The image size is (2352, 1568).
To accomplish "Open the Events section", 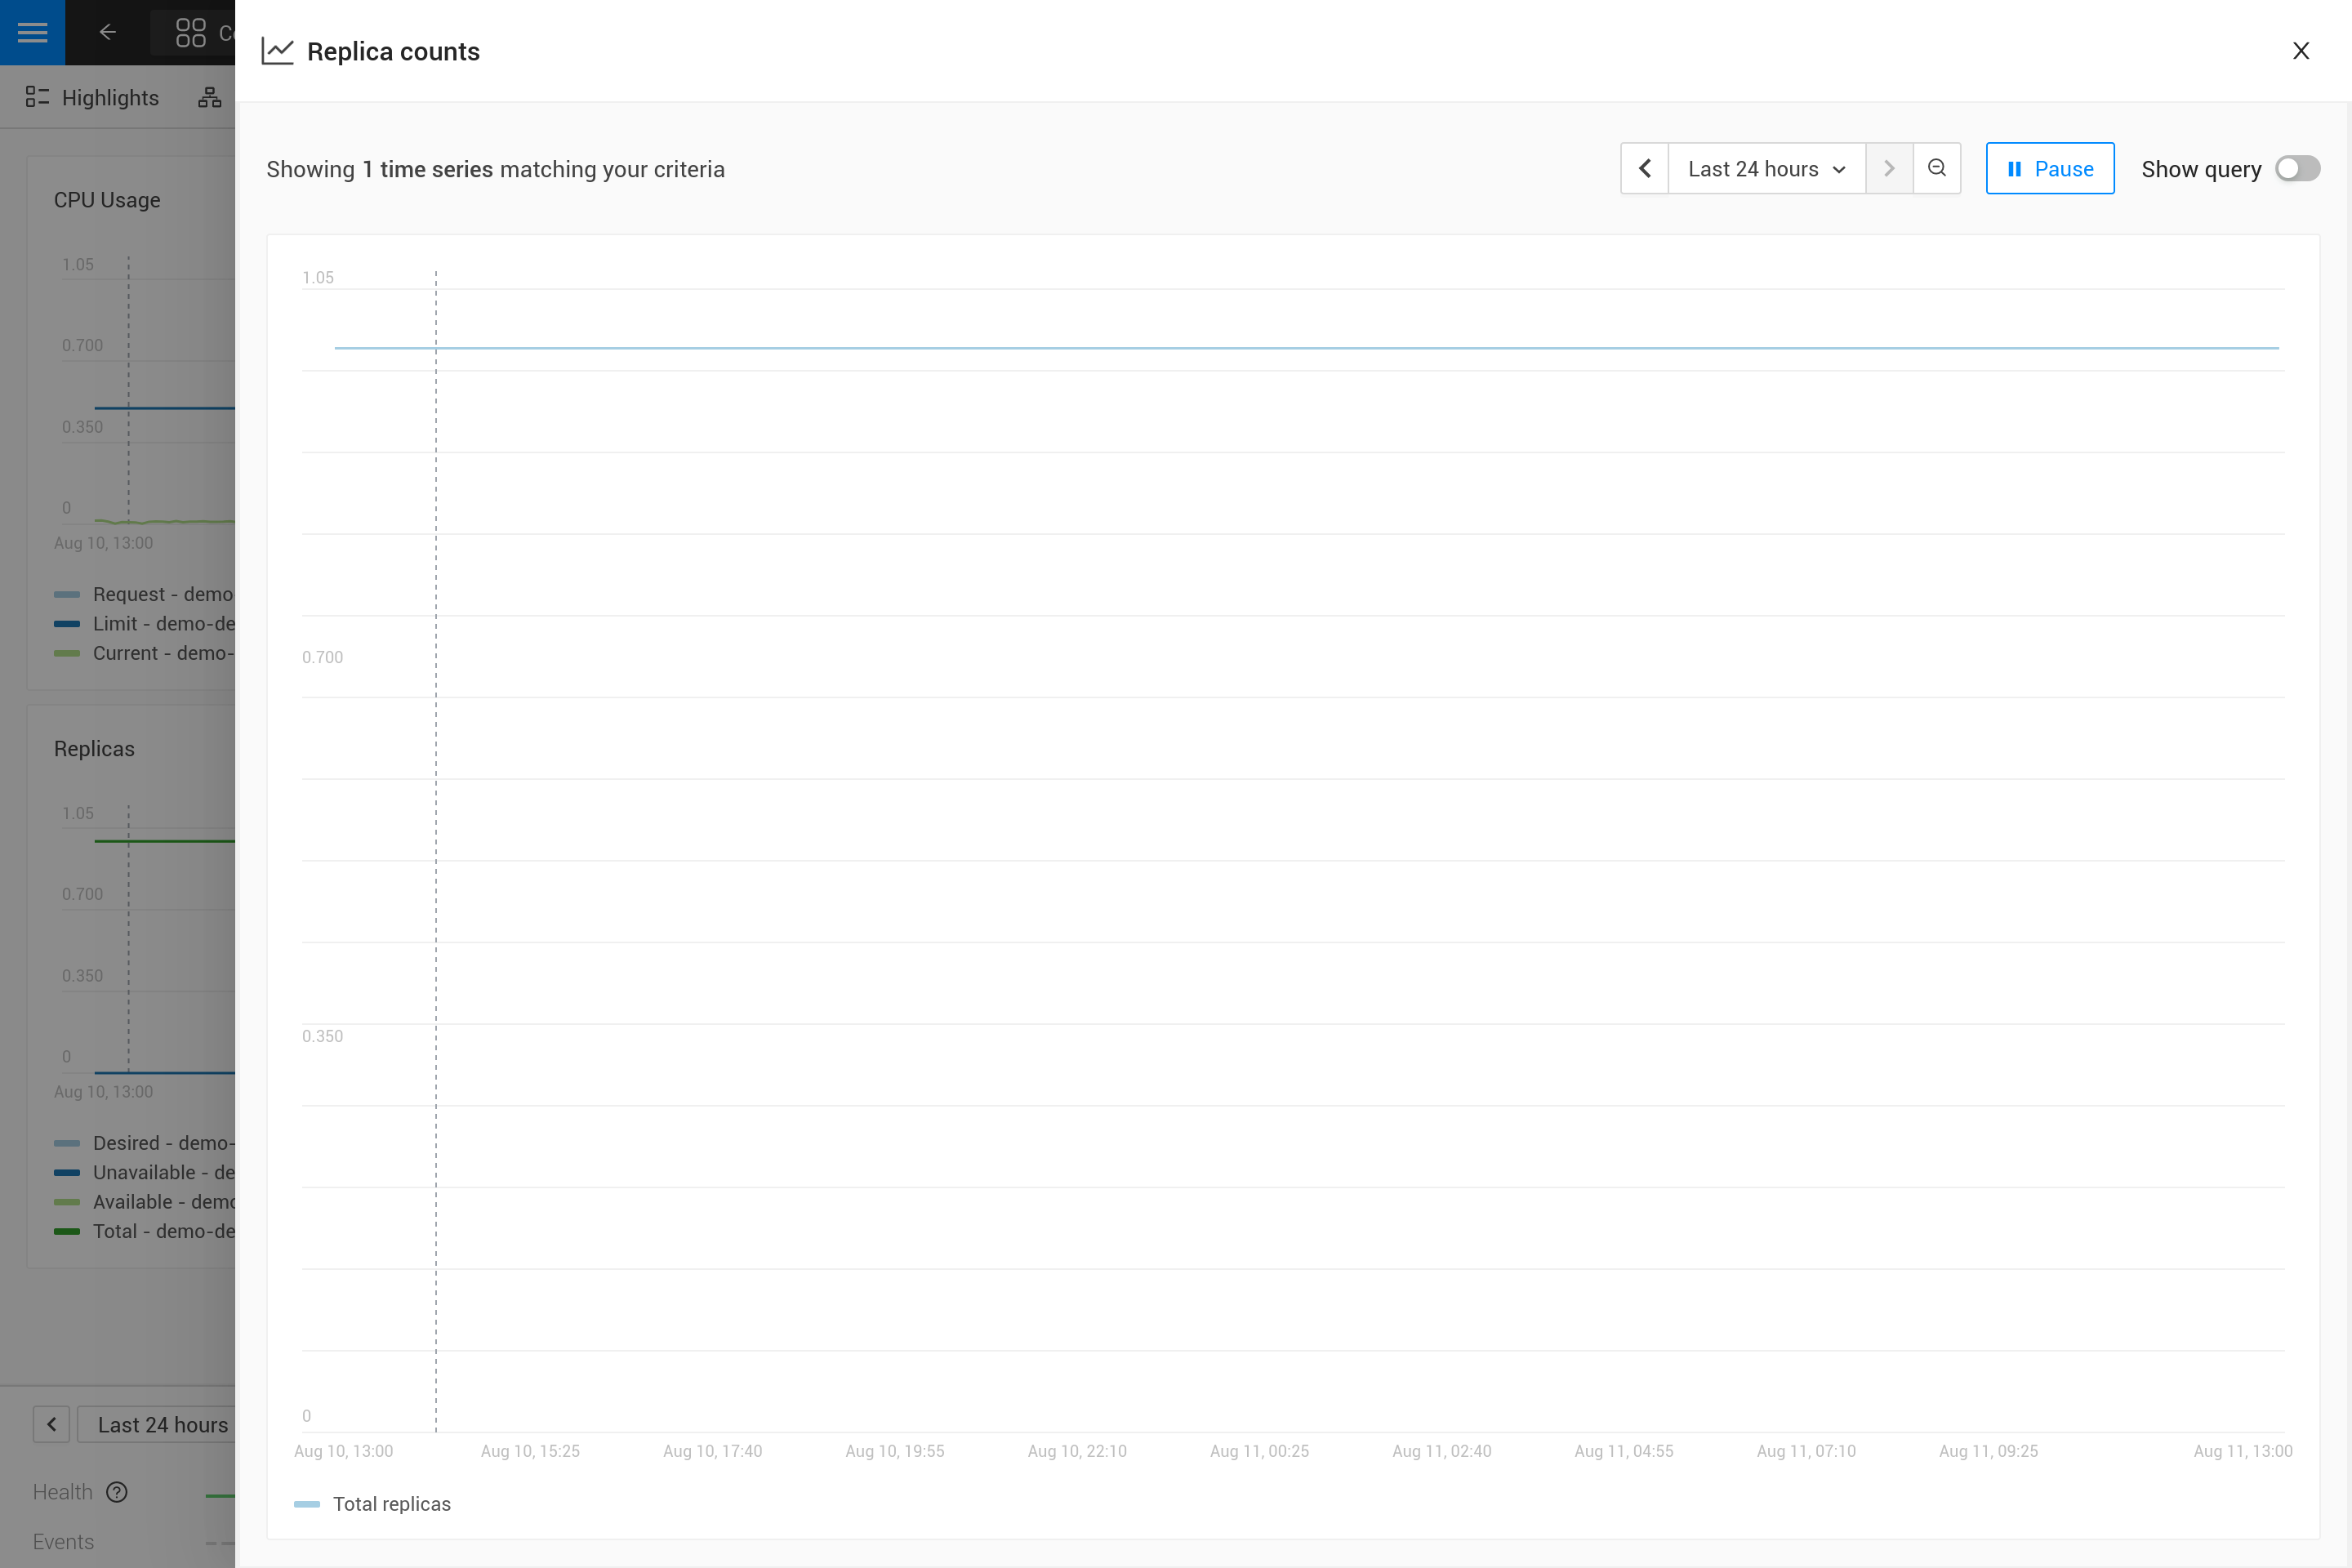I will [x=63, y=1541].
